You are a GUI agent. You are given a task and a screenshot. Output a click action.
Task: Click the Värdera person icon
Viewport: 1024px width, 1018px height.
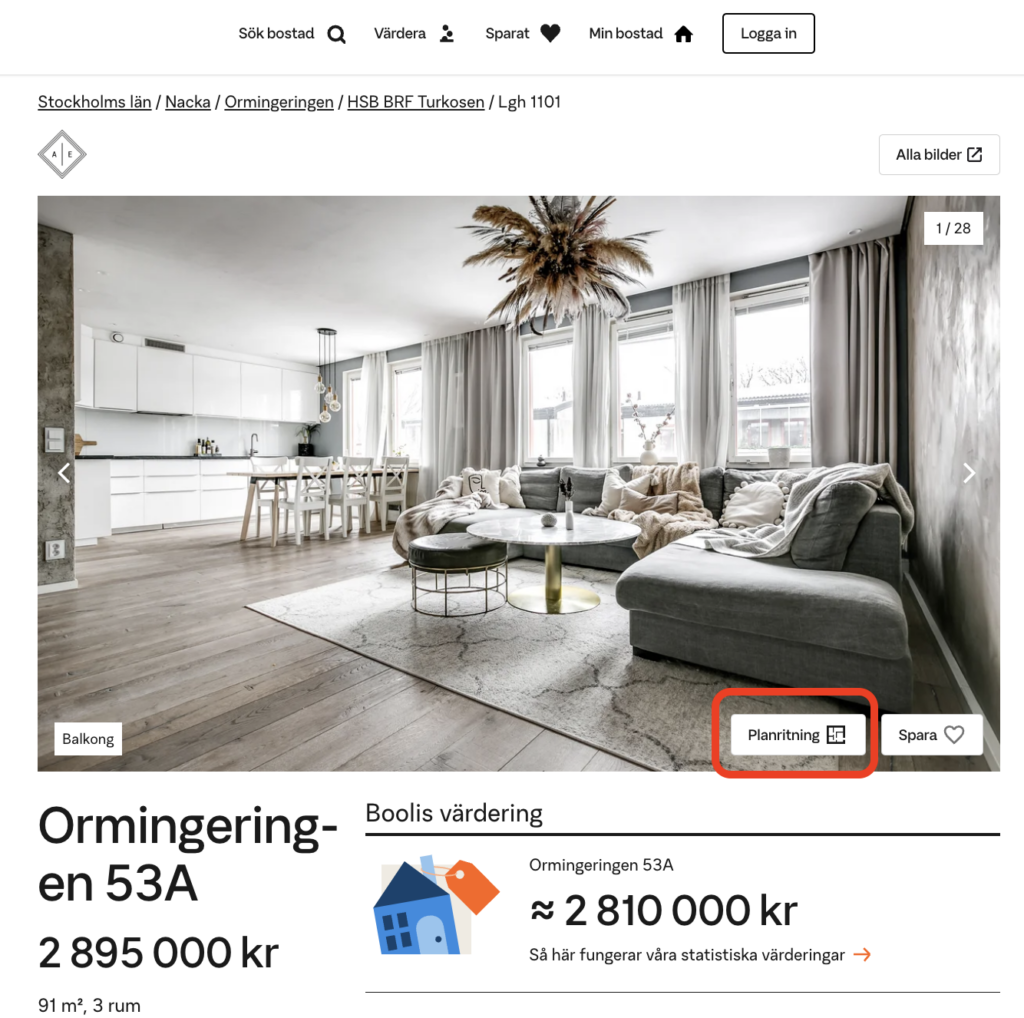447,33
